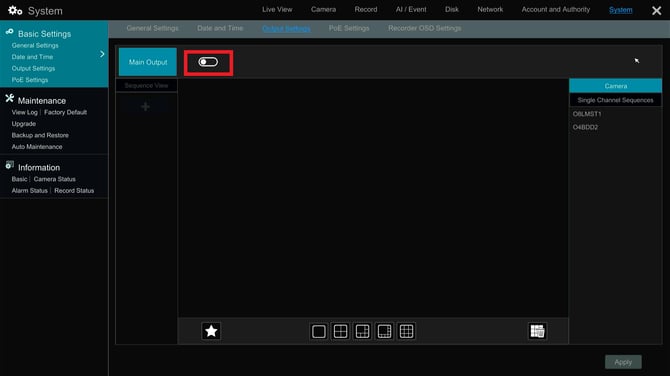Click the Main Output button
The image size is (670, 376).
tap(148, 62)
